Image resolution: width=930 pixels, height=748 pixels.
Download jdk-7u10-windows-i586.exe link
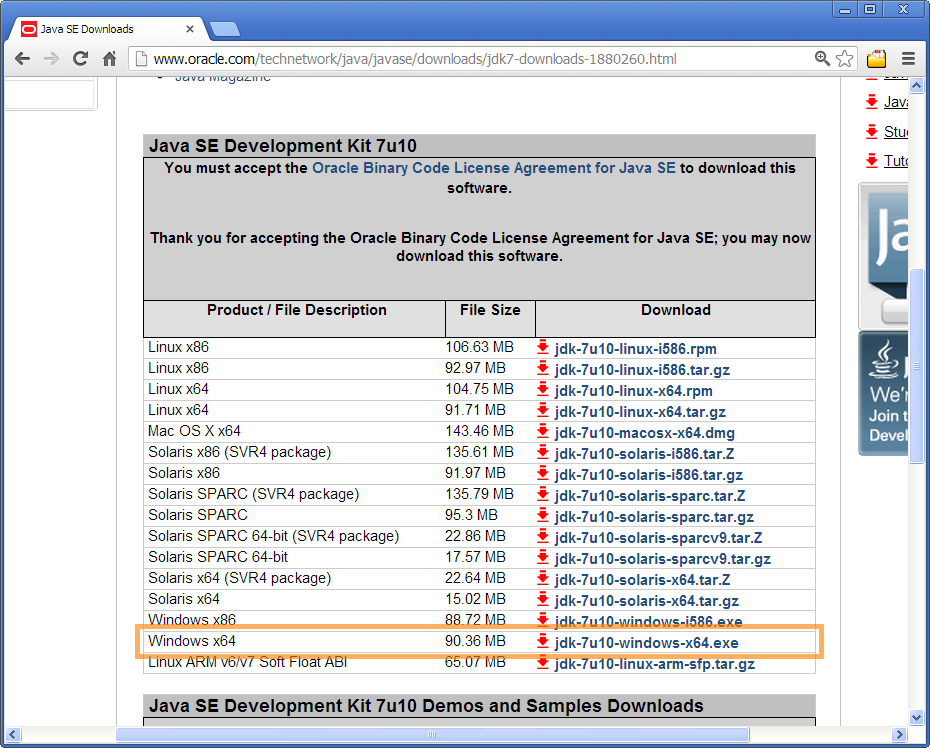click(648, 622)
